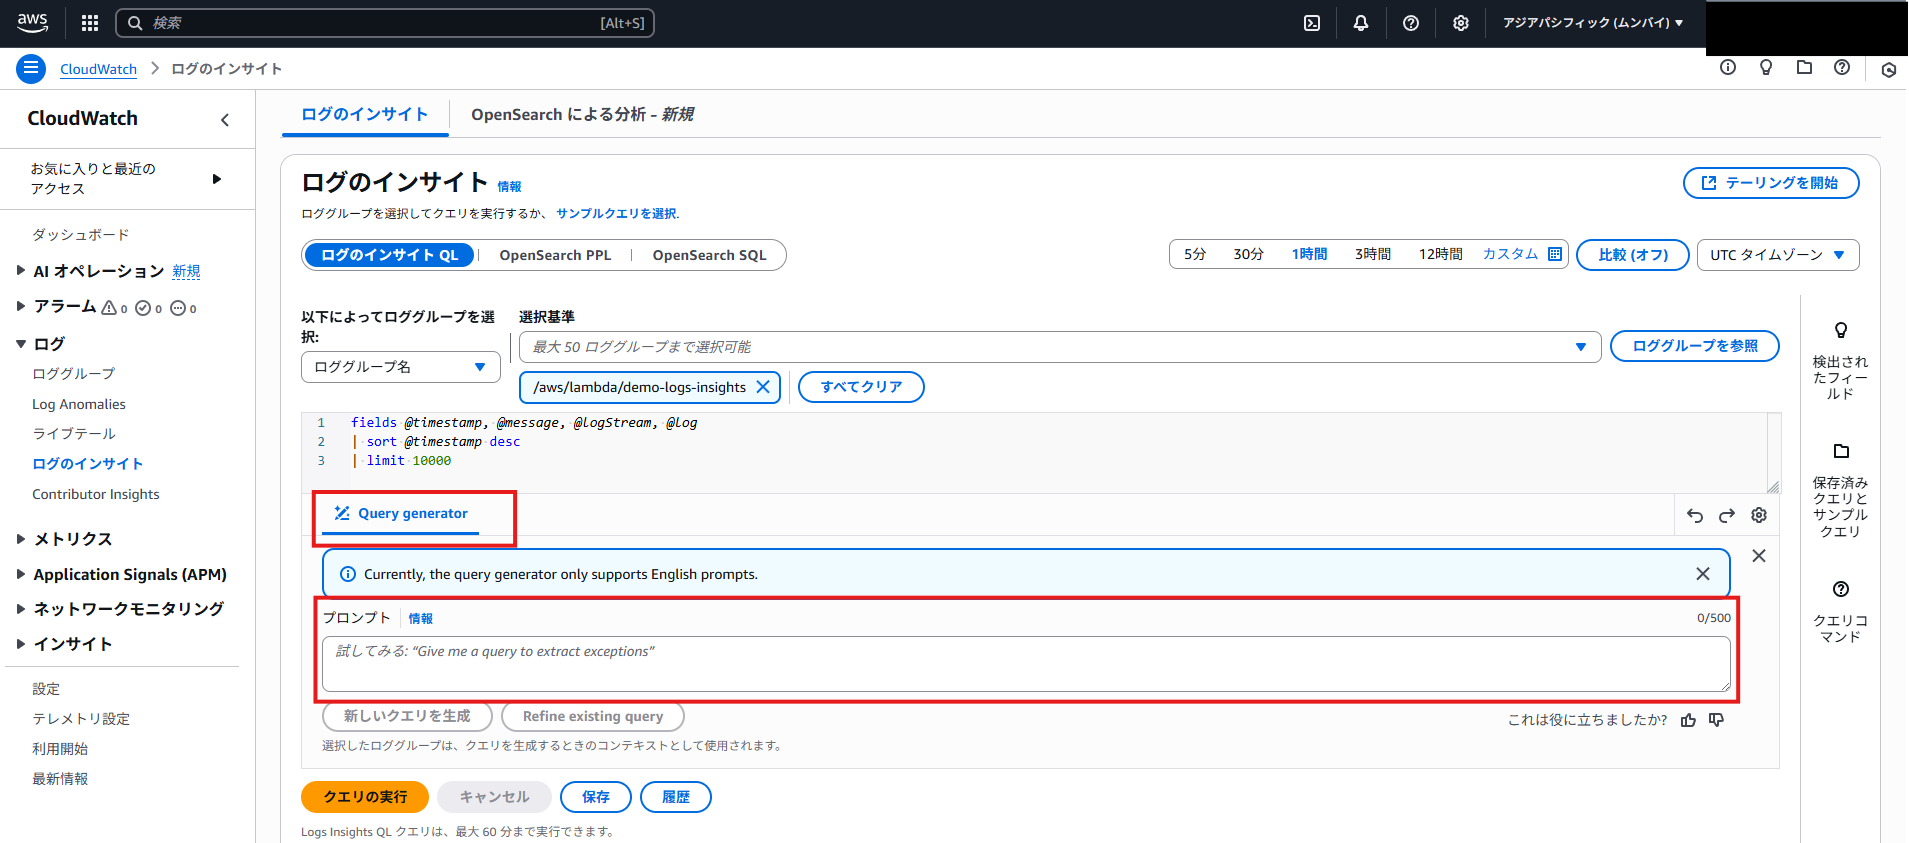Open the log group name dropdown

click(x=400, y=367)
